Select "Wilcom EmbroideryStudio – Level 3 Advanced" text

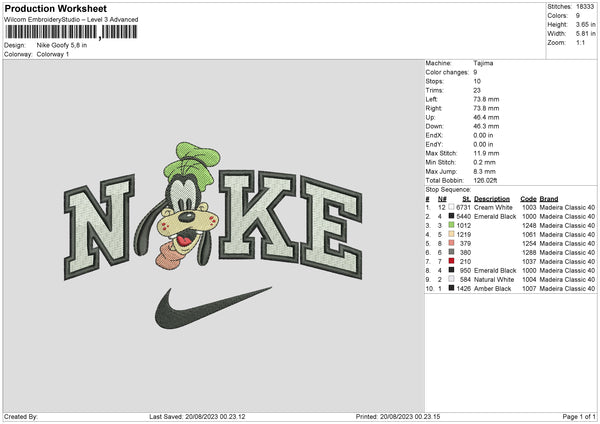point(71,20)
